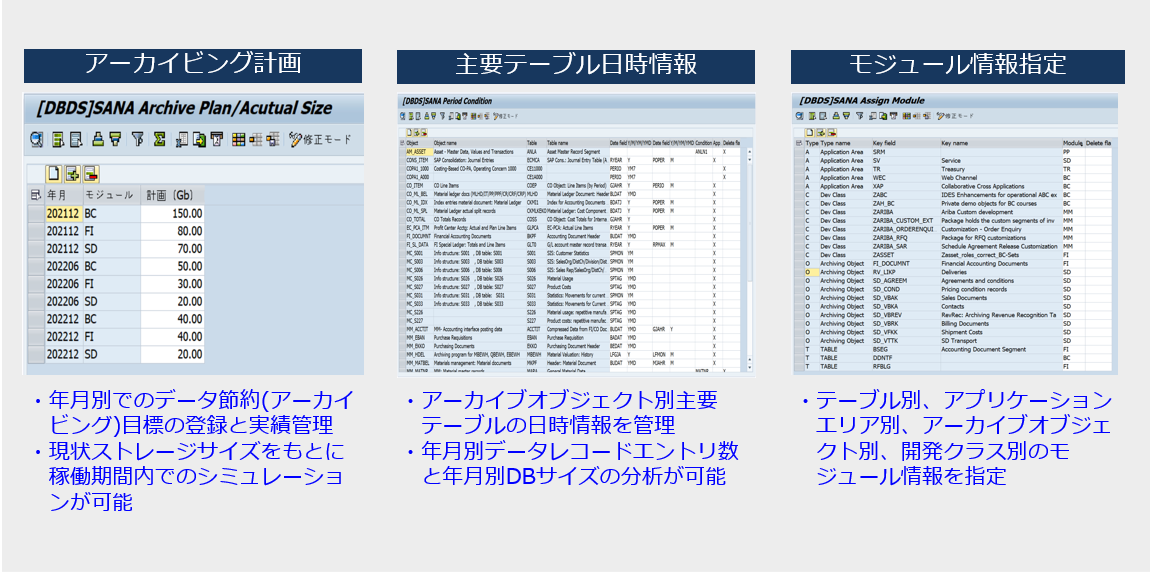Click the magnifier details icon in Assign Module toolbar

tap(799, 116)
